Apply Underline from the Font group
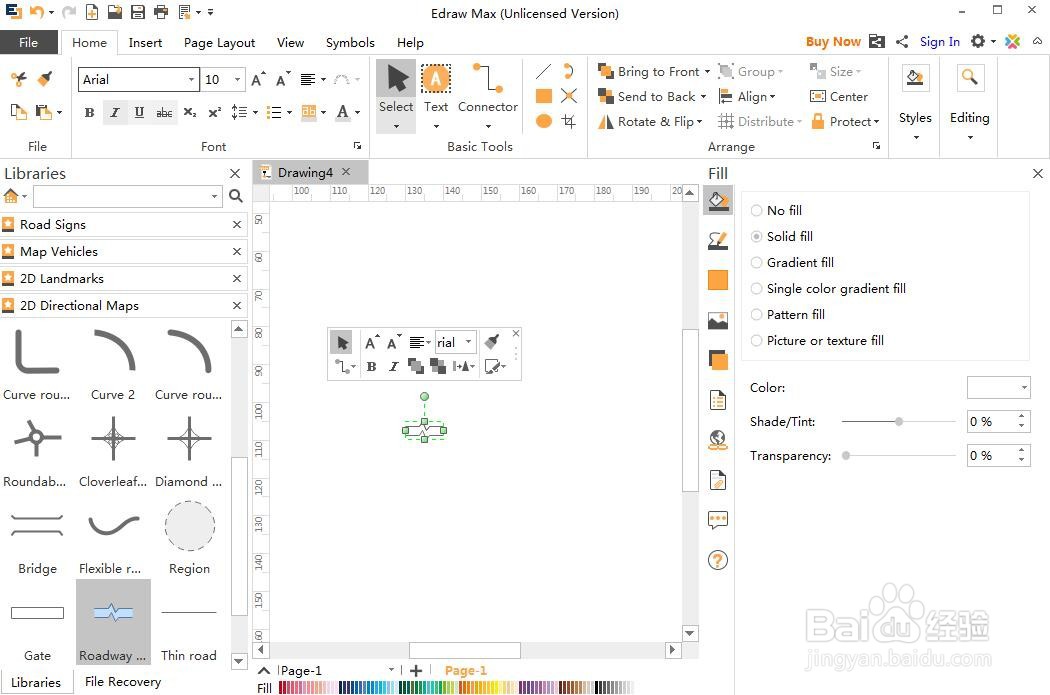Screen dimensions: 1050x695 [x=139, y=112]
